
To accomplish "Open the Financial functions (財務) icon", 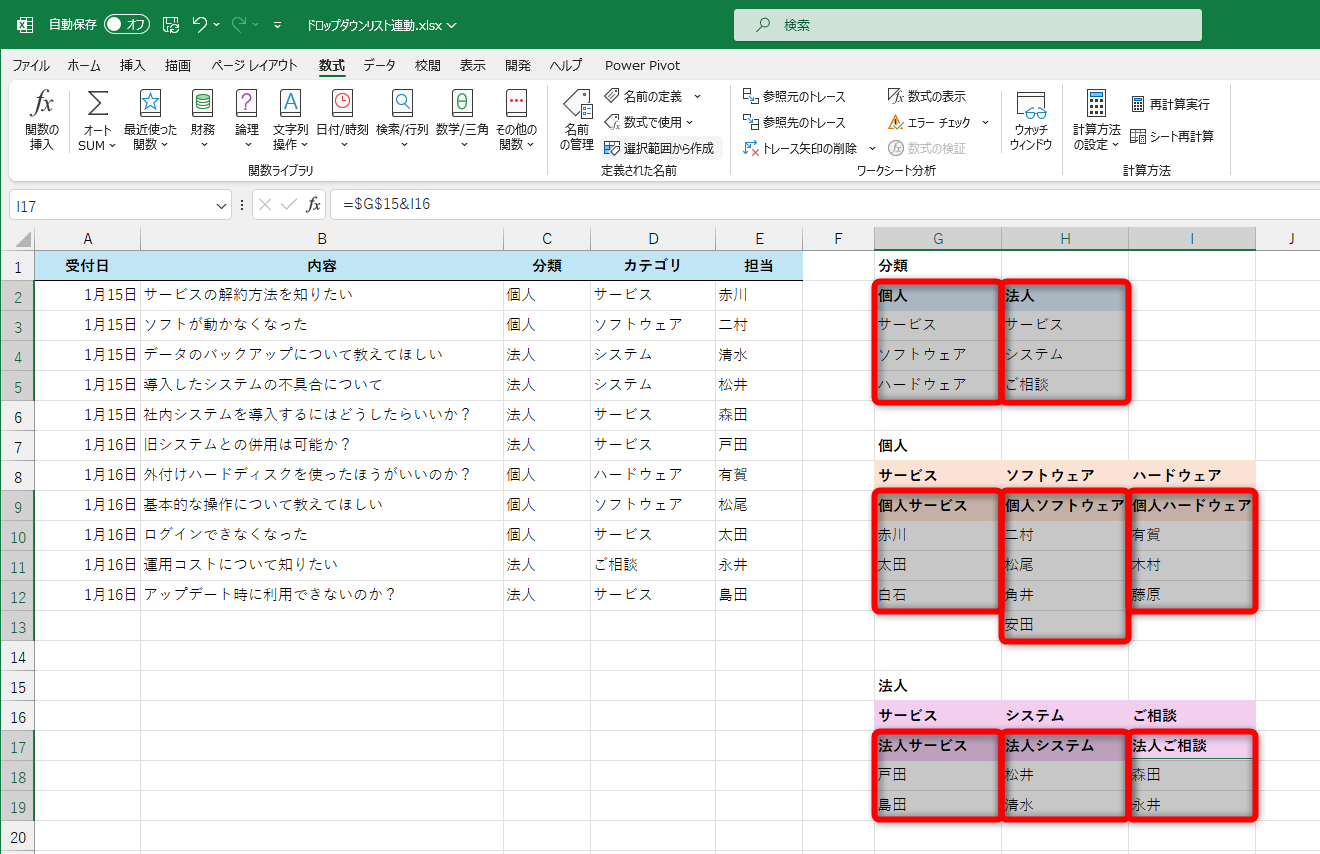I will [205, 118].
